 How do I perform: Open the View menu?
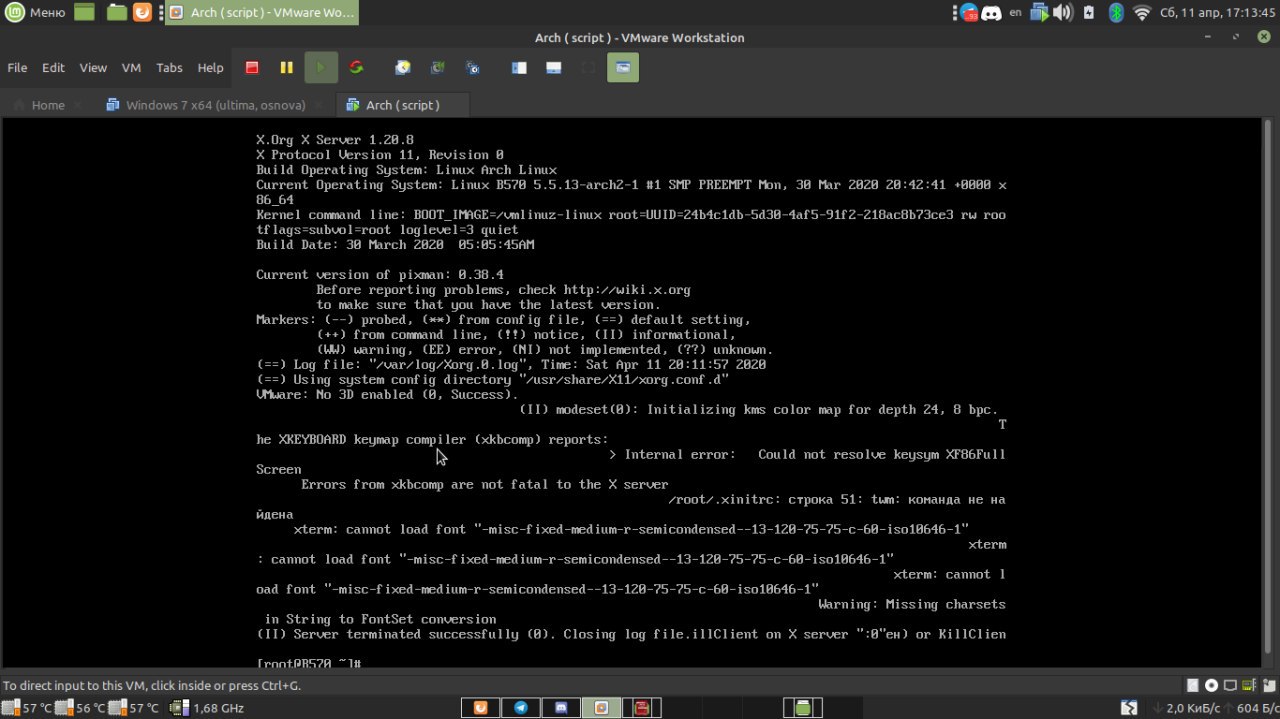(93, 68)
